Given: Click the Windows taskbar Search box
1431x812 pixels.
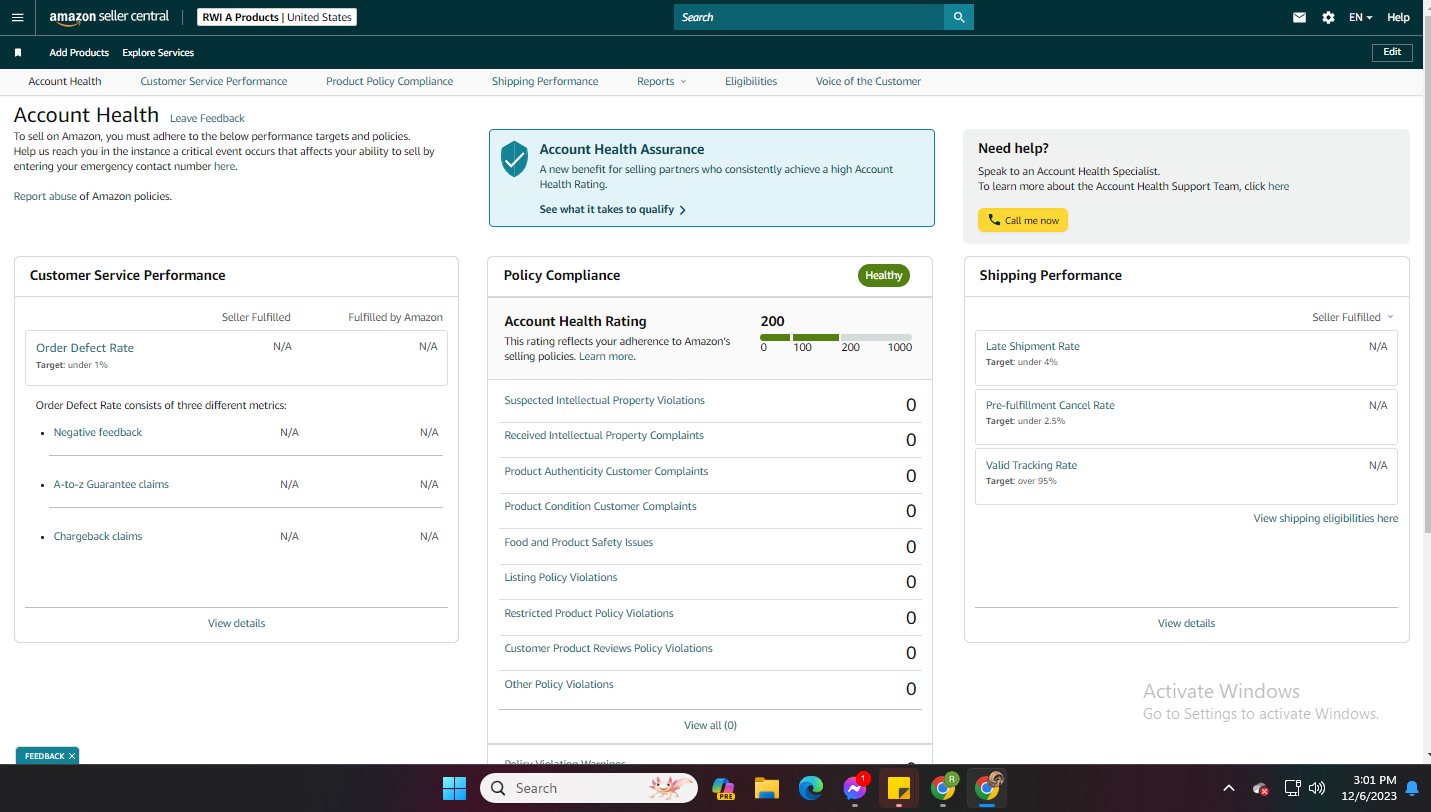Looking at the screenshot, I should pos(590,788).
